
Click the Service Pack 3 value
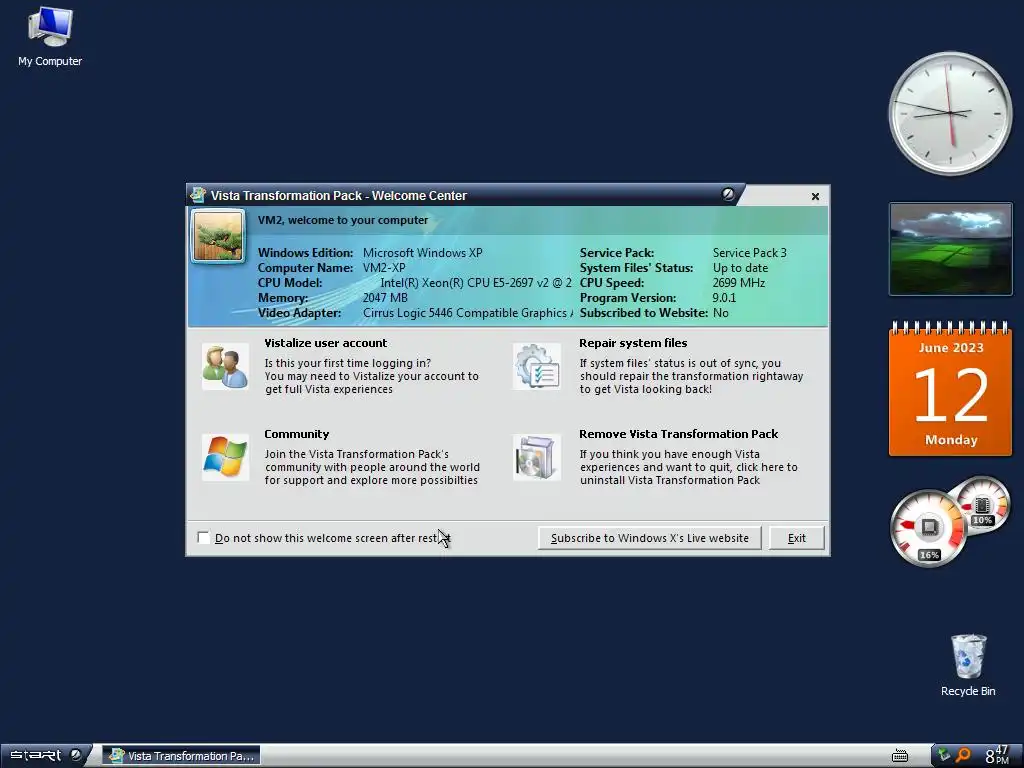(x=750, y=253)
